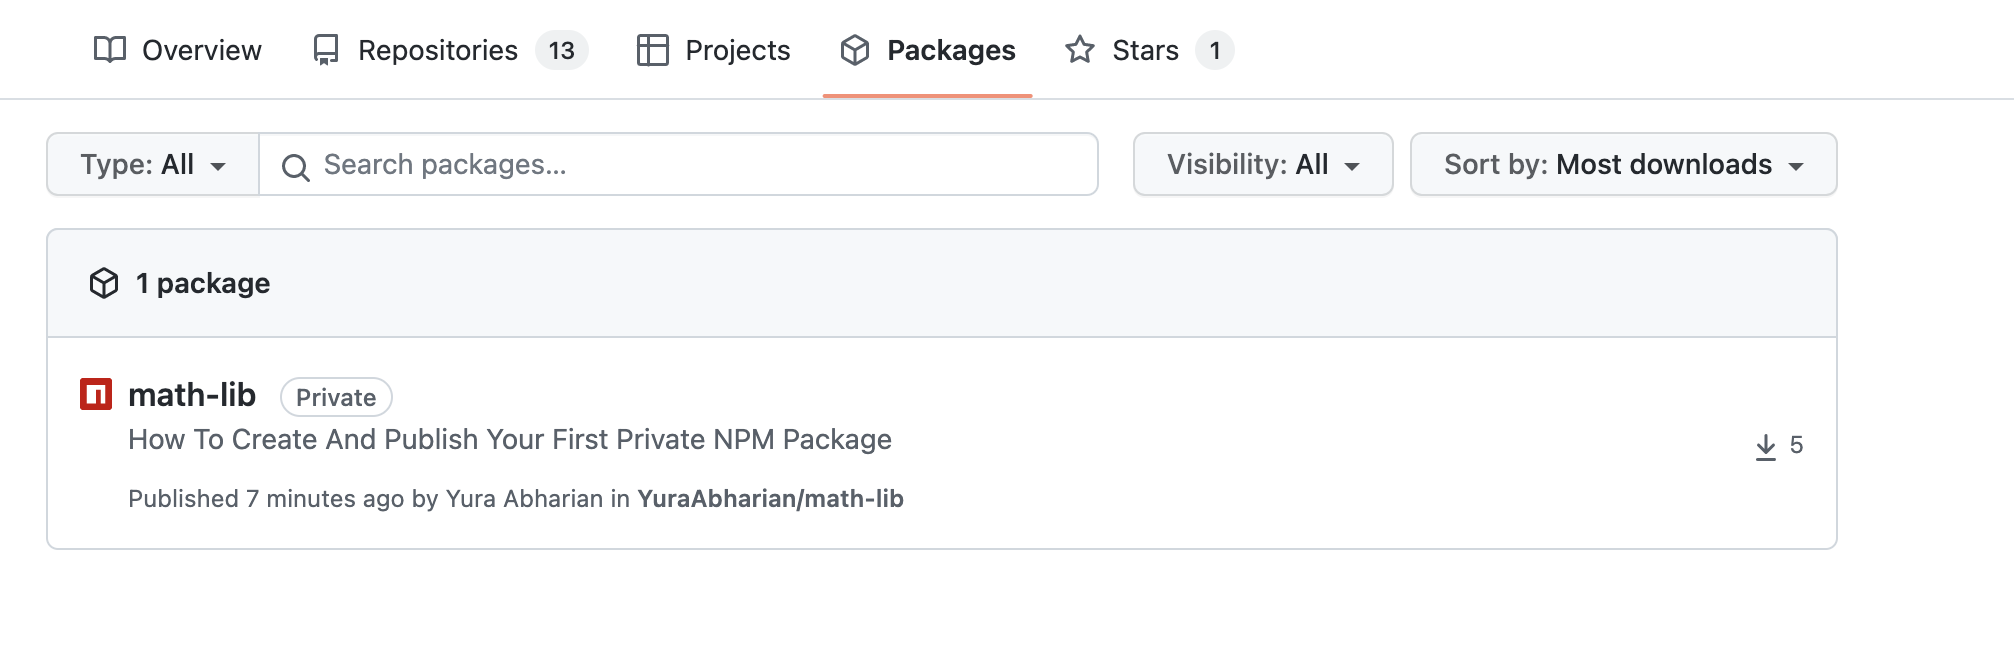Click the cube icon beside 1 package
The height and width of the screenshot is (664, 2014).
click(104, 284)
